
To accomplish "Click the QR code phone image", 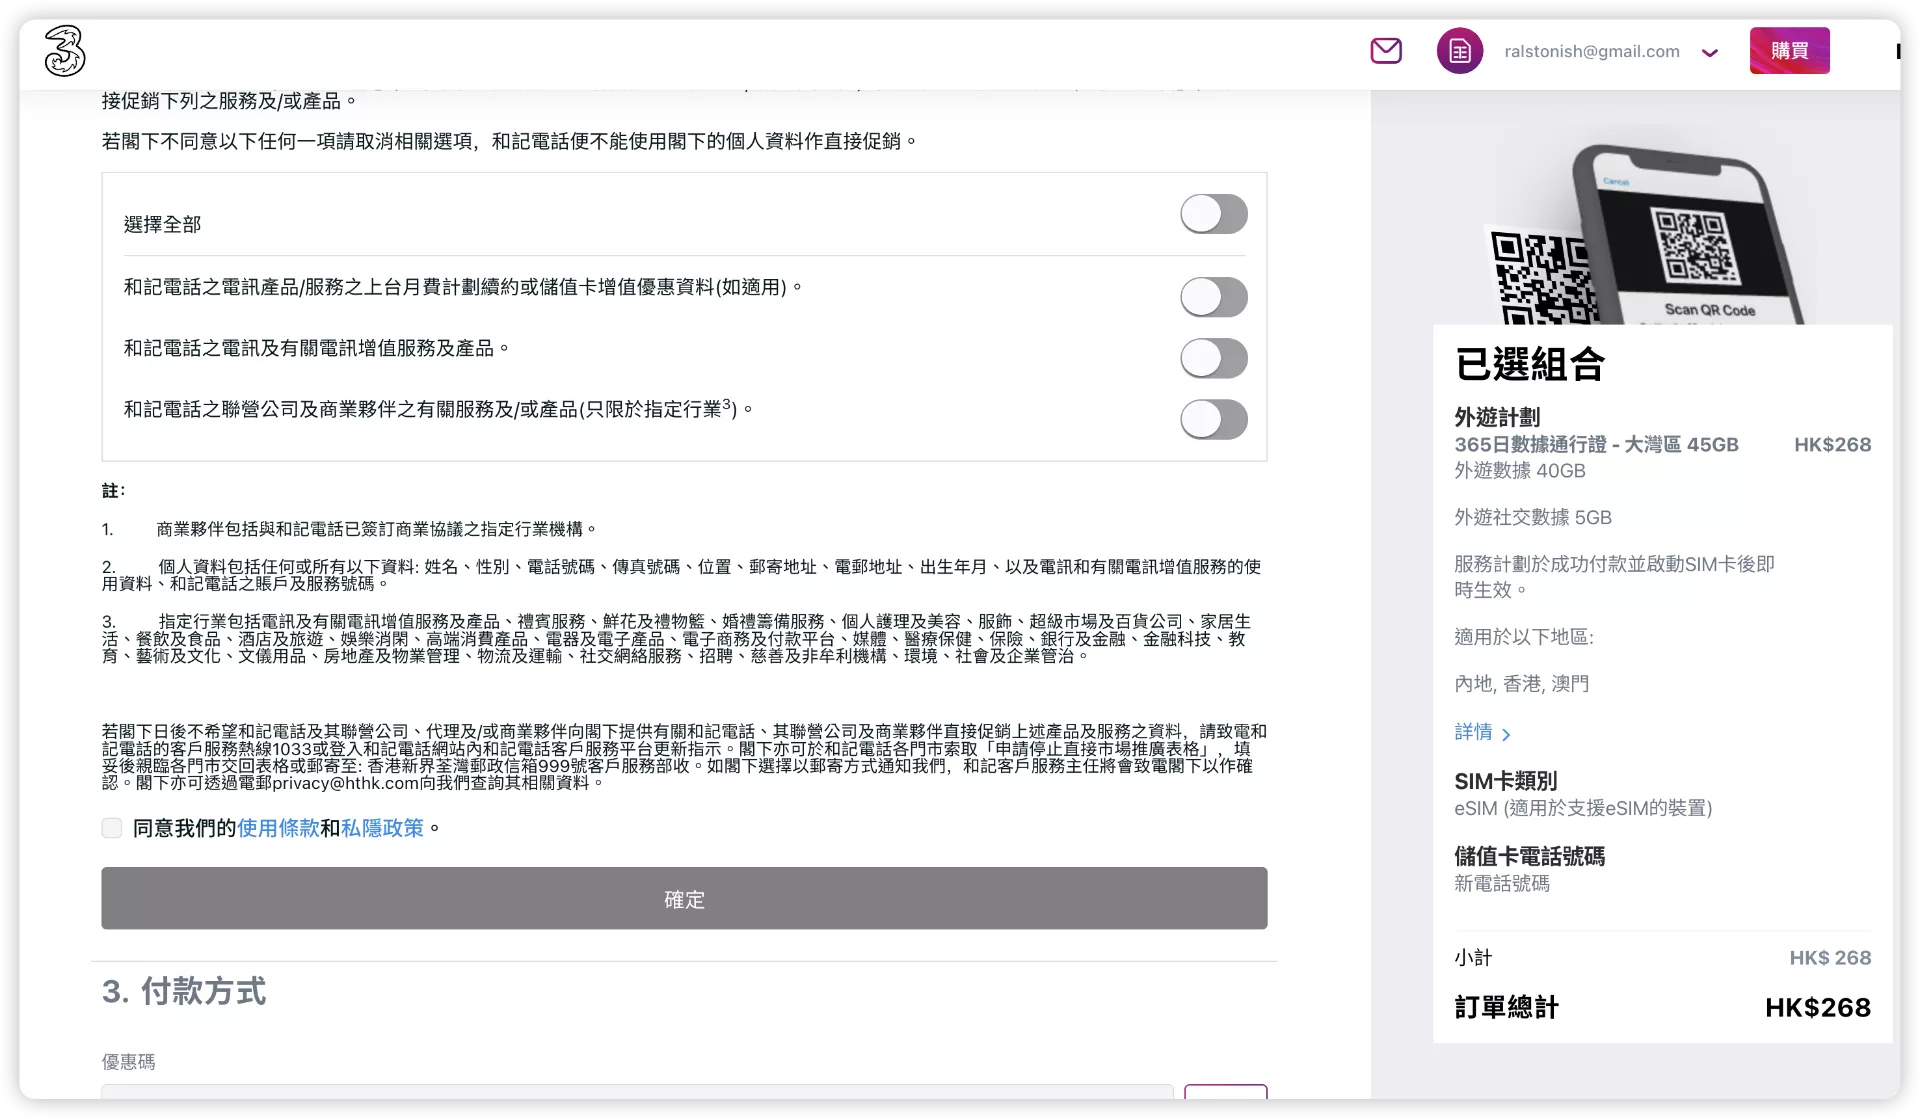I will [x=1647, y=235].
